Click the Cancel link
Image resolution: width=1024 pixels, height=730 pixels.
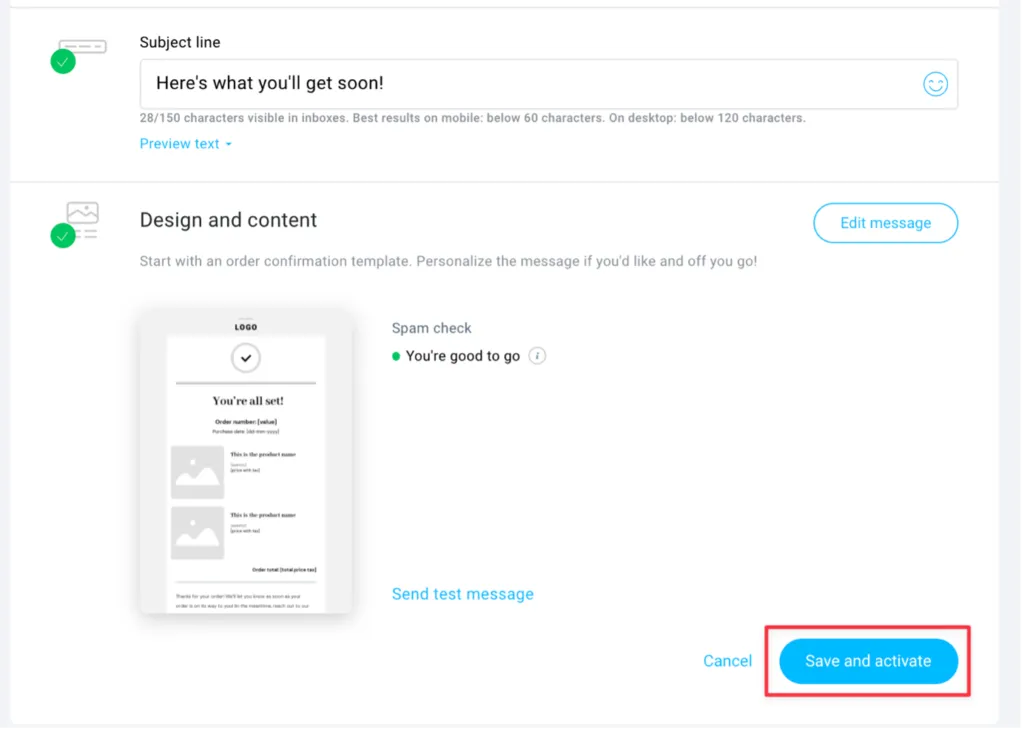(729, 663)
